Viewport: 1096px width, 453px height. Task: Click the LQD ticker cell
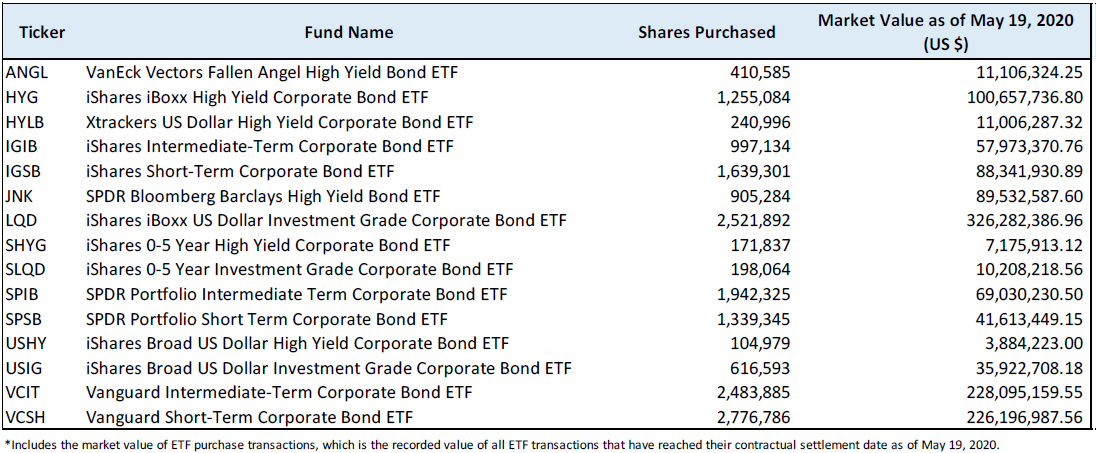click(22, 221)
